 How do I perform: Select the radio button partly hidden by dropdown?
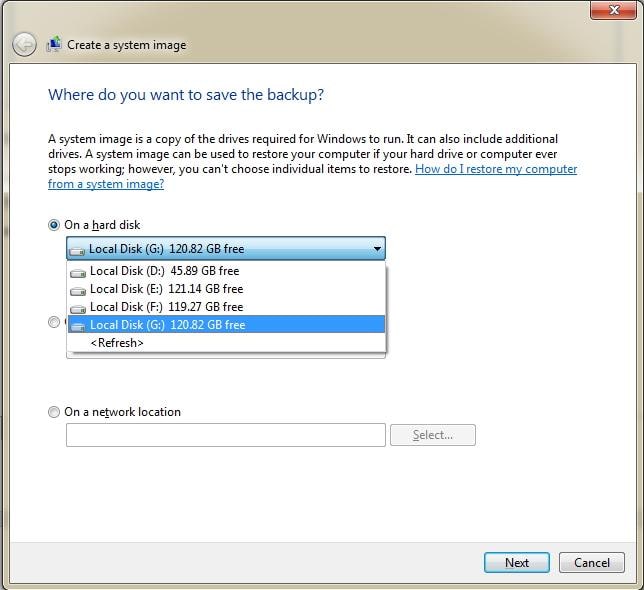pyautogui.click(x=54, y=322)
